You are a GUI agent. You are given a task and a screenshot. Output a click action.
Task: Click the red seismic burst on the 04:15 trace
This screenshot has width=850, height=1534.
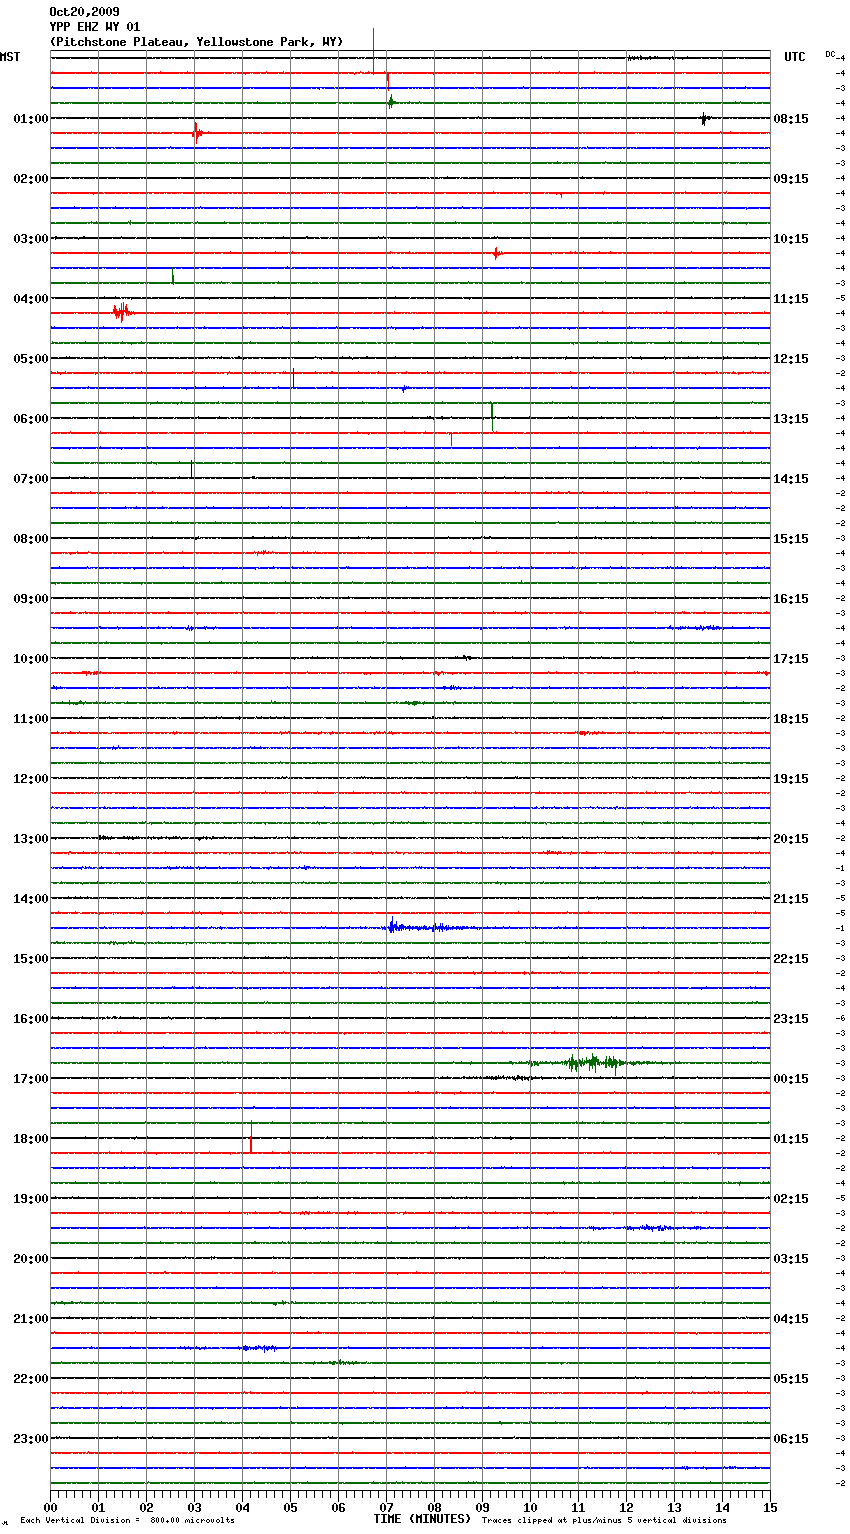pyautogui.click(x=122, y=312)
